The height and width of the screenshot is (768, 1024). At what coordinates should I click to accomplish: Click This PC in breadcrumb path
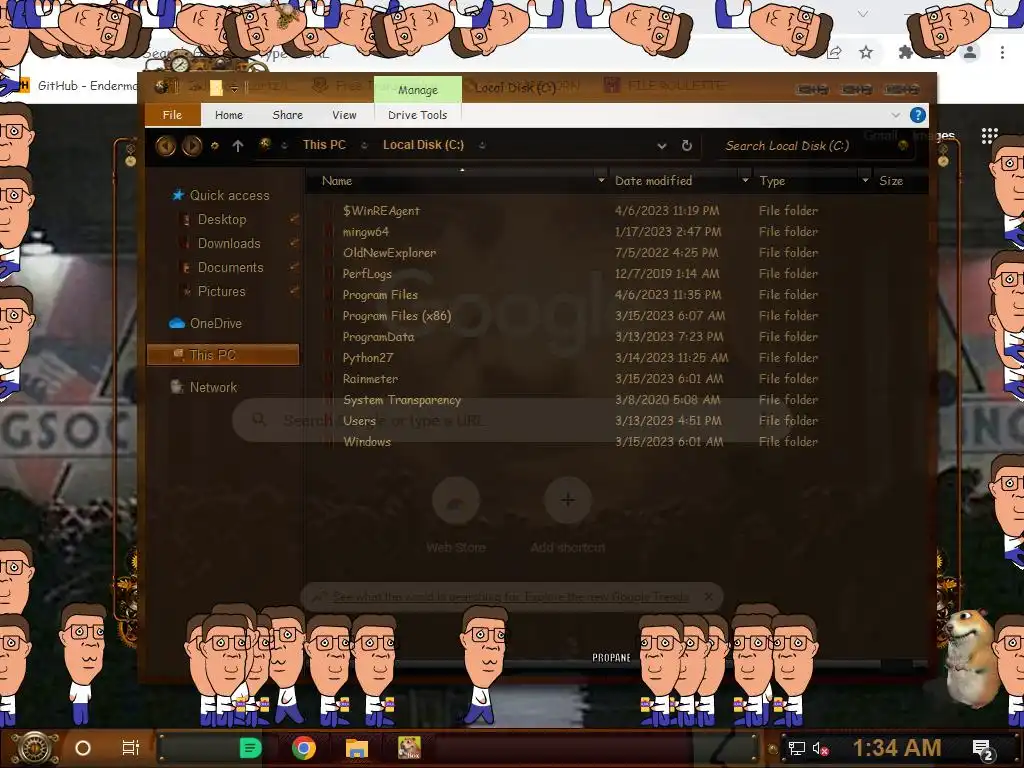tap(324, 145)
